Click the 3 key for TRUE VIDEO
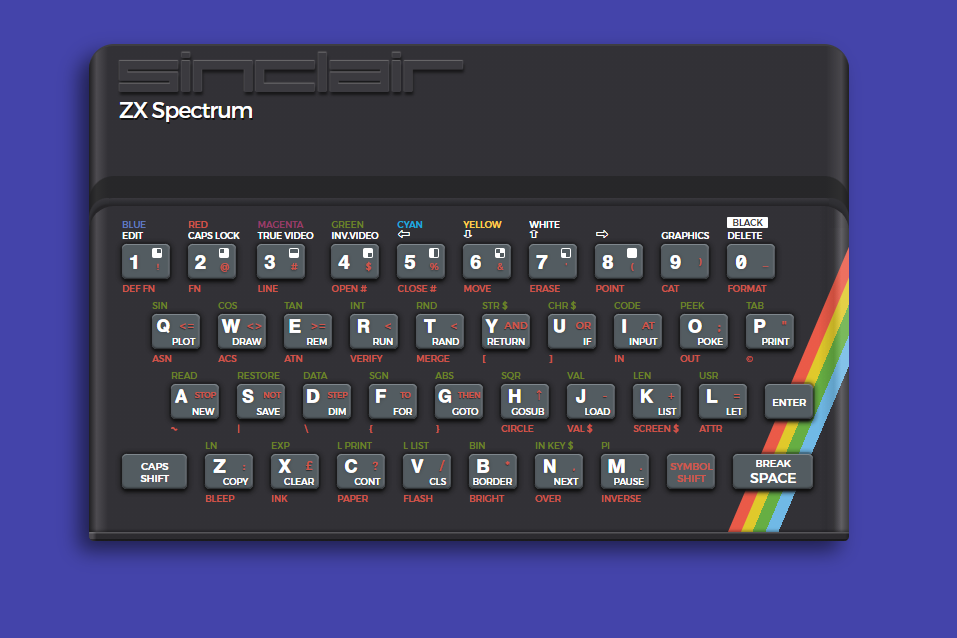 [281, 261]
